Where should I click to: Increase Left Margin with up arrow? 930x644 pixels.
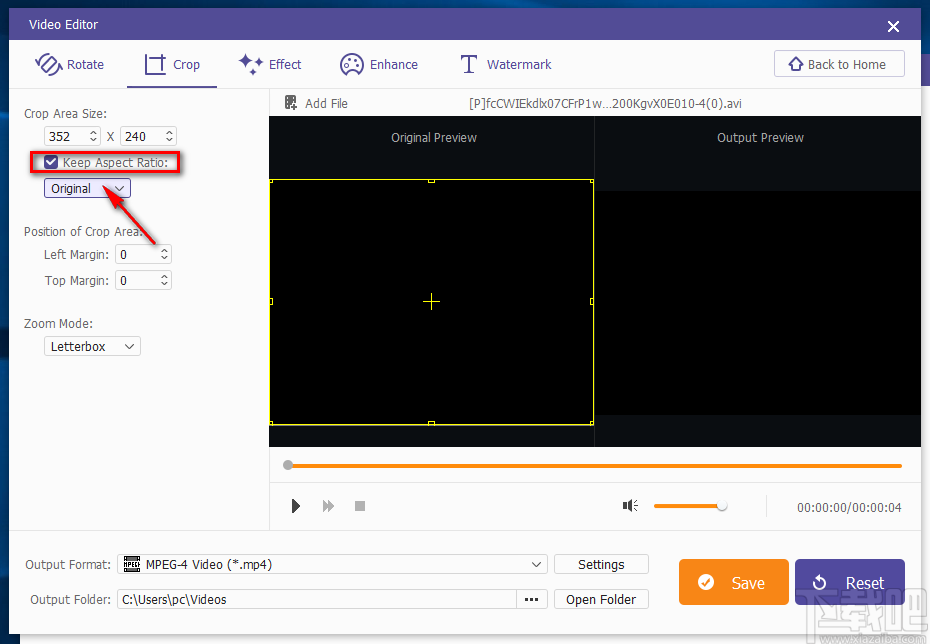click(164, 250)
